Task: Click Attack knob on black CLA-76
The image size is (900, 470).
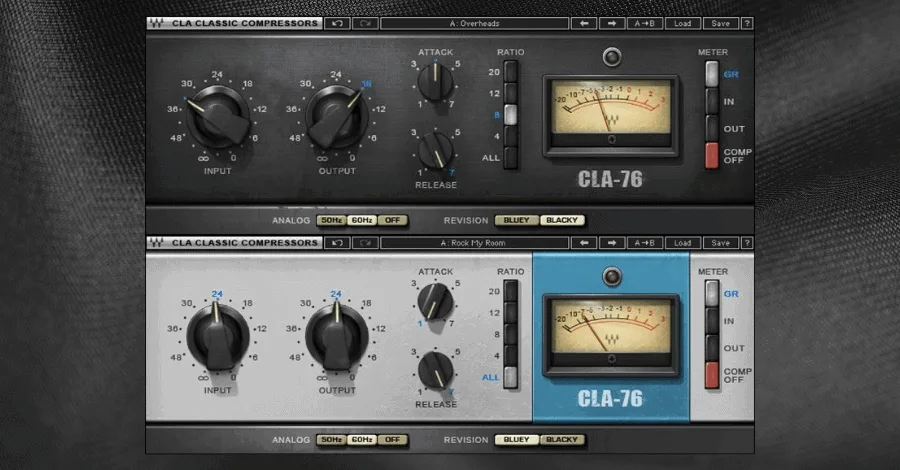Action: 435,82
